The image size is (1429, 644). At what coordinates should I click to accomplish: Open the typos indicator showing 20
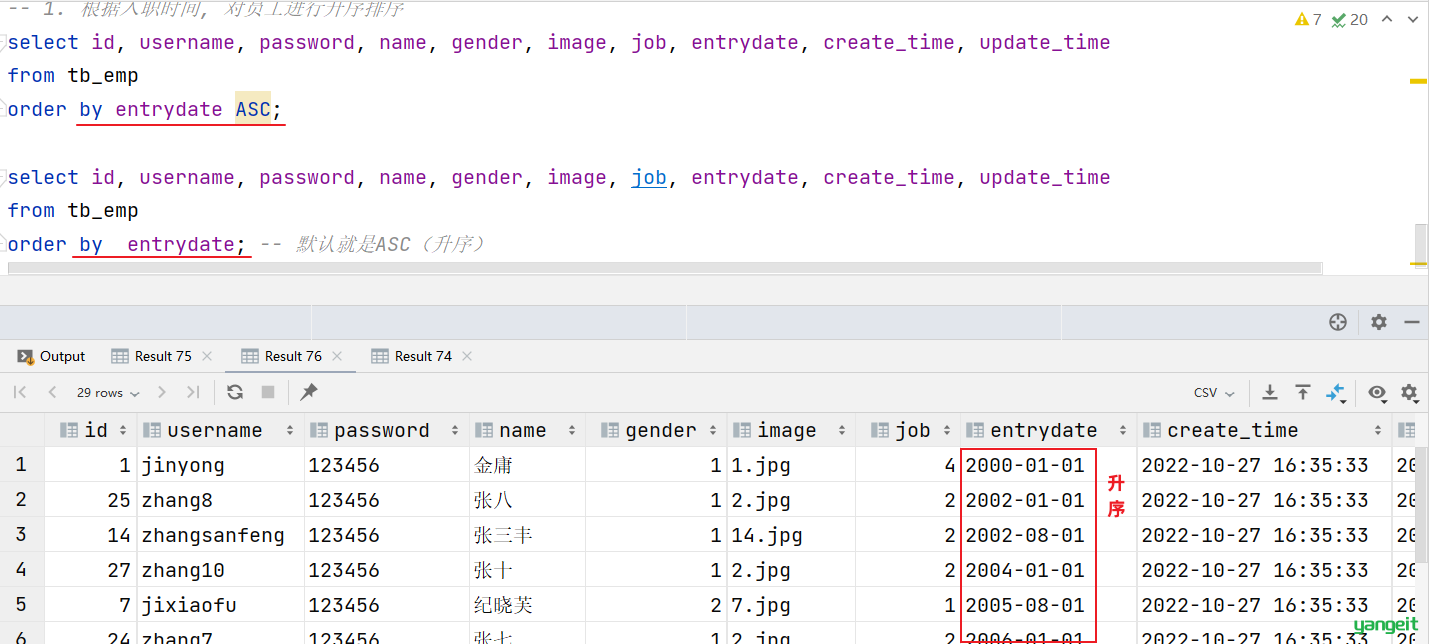coord(1350,19)
